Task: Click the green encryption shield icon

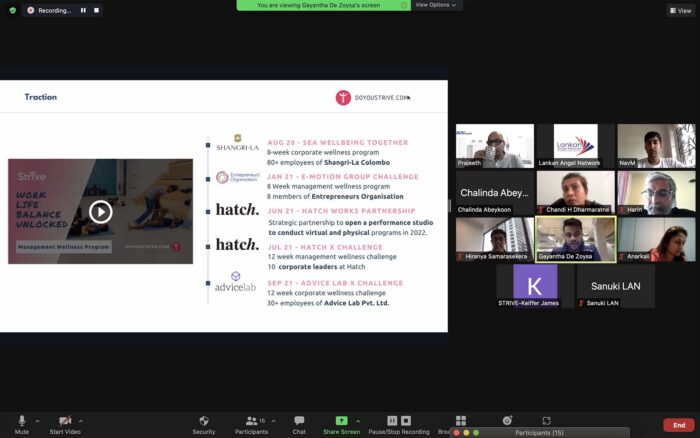Action: click(x=11, y=10)
